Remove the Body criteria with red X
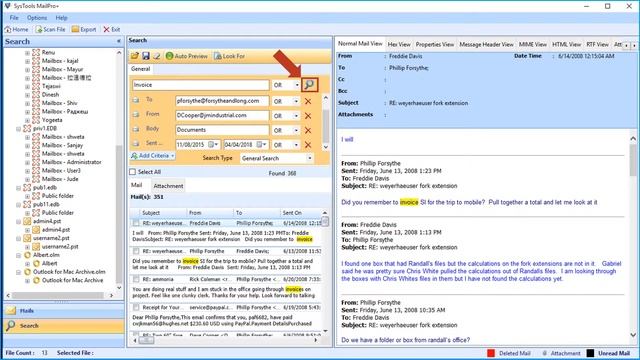Image resolution: width=640 pixels, height=360 pixels. coord(308,131)
